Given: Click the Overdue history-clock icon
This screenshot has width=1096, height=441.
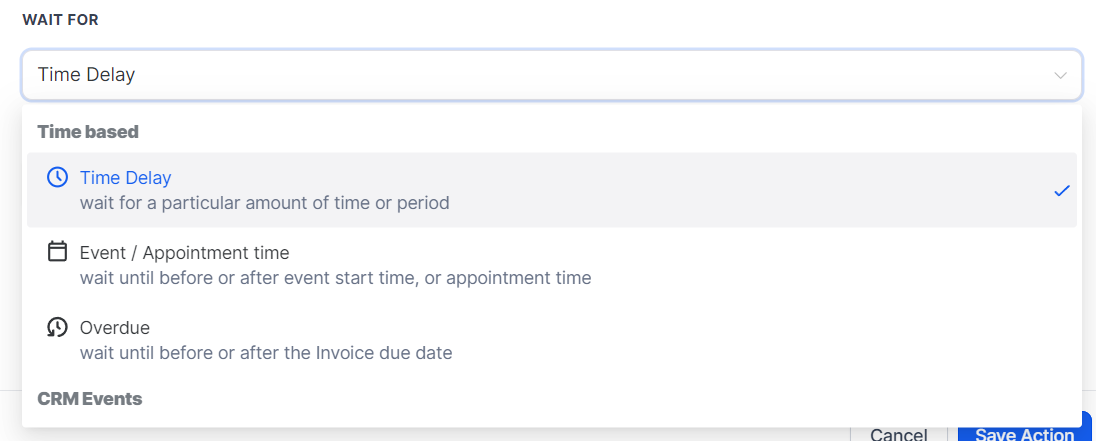Looking at the screenshot, I should pos(58,327).
